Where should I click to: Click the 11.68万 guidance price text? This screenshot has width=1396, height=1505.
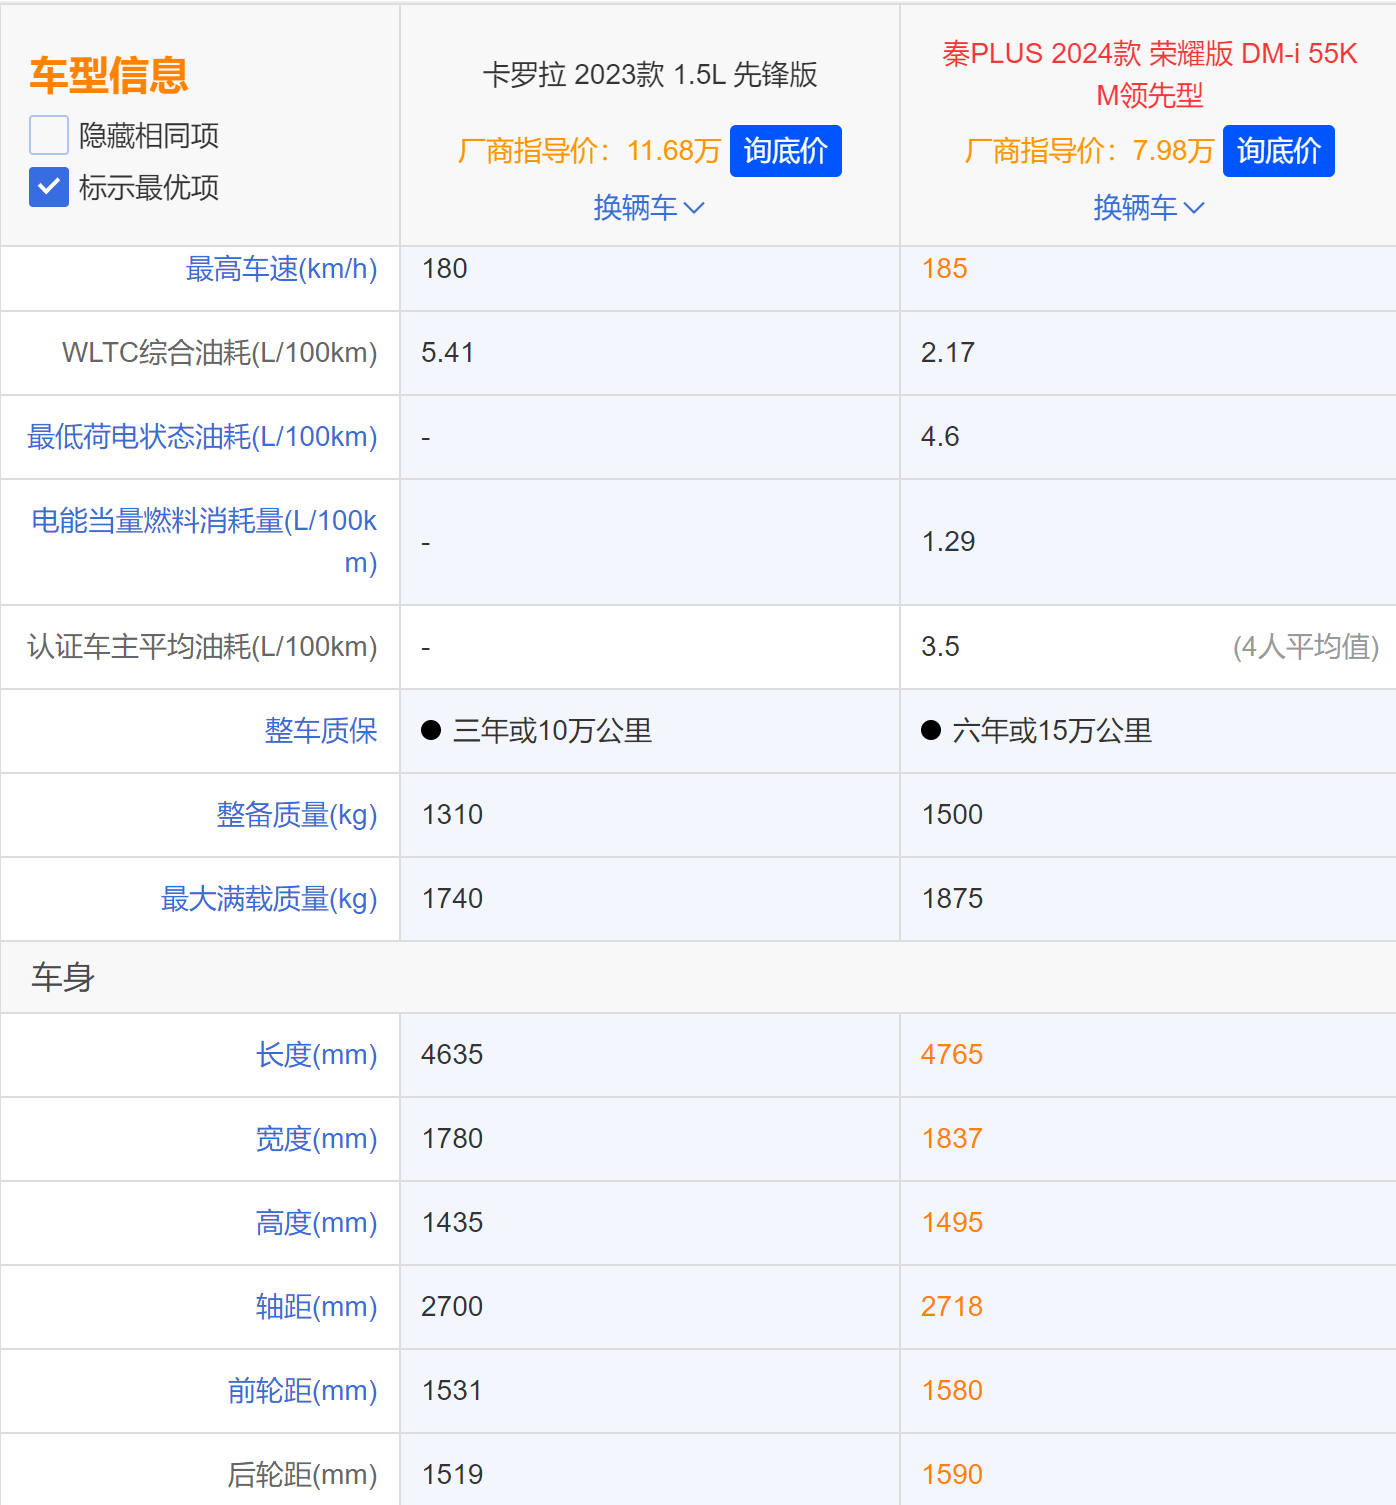[x=672, y=151]
